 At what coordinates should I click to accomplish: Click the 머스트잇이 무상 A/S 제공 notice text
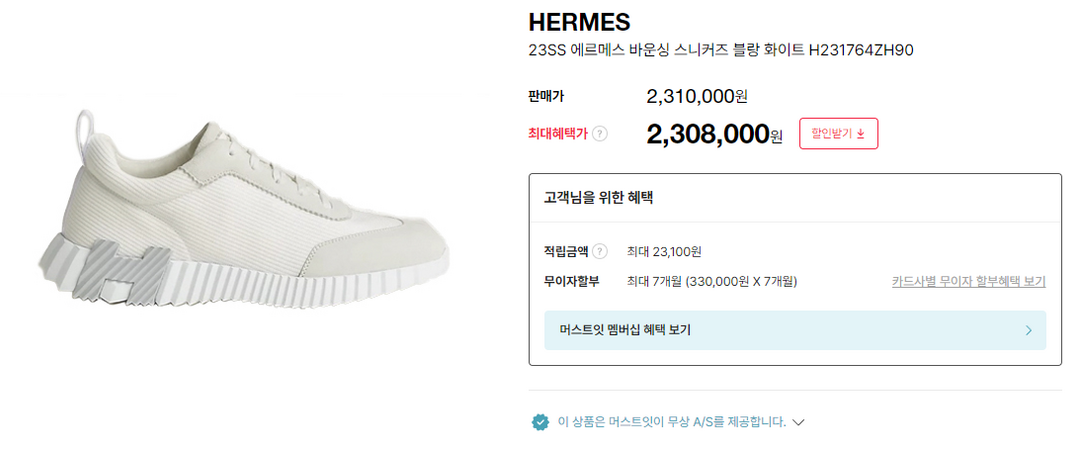[671, 422]
